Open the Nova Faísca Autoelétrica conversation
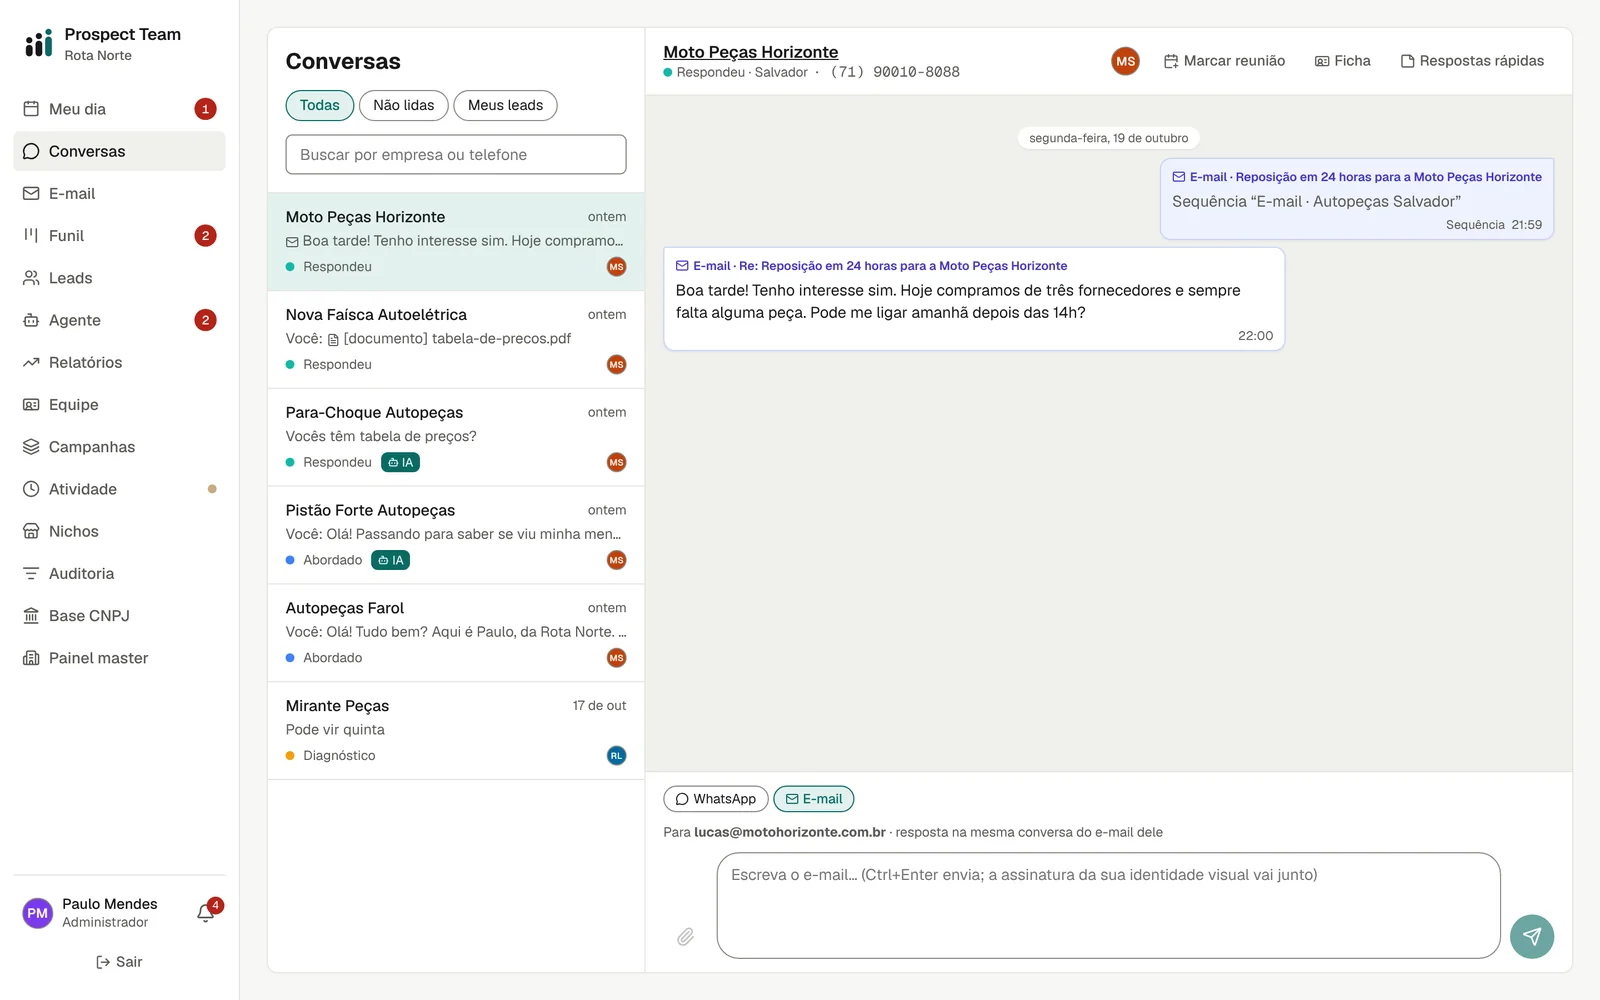1600x1000 pixels. (x=456, y=340)
